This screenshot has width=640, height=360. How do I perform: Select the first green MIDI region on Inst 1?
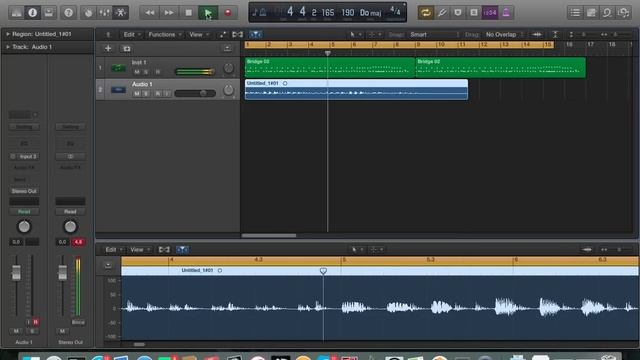tap(330, 67)
